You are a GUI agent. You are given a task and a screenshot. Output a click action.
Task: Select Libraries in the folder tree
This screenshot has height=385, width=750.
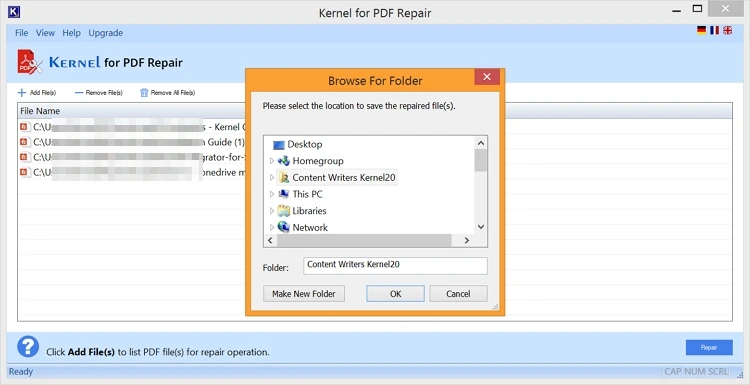(309, 211)
